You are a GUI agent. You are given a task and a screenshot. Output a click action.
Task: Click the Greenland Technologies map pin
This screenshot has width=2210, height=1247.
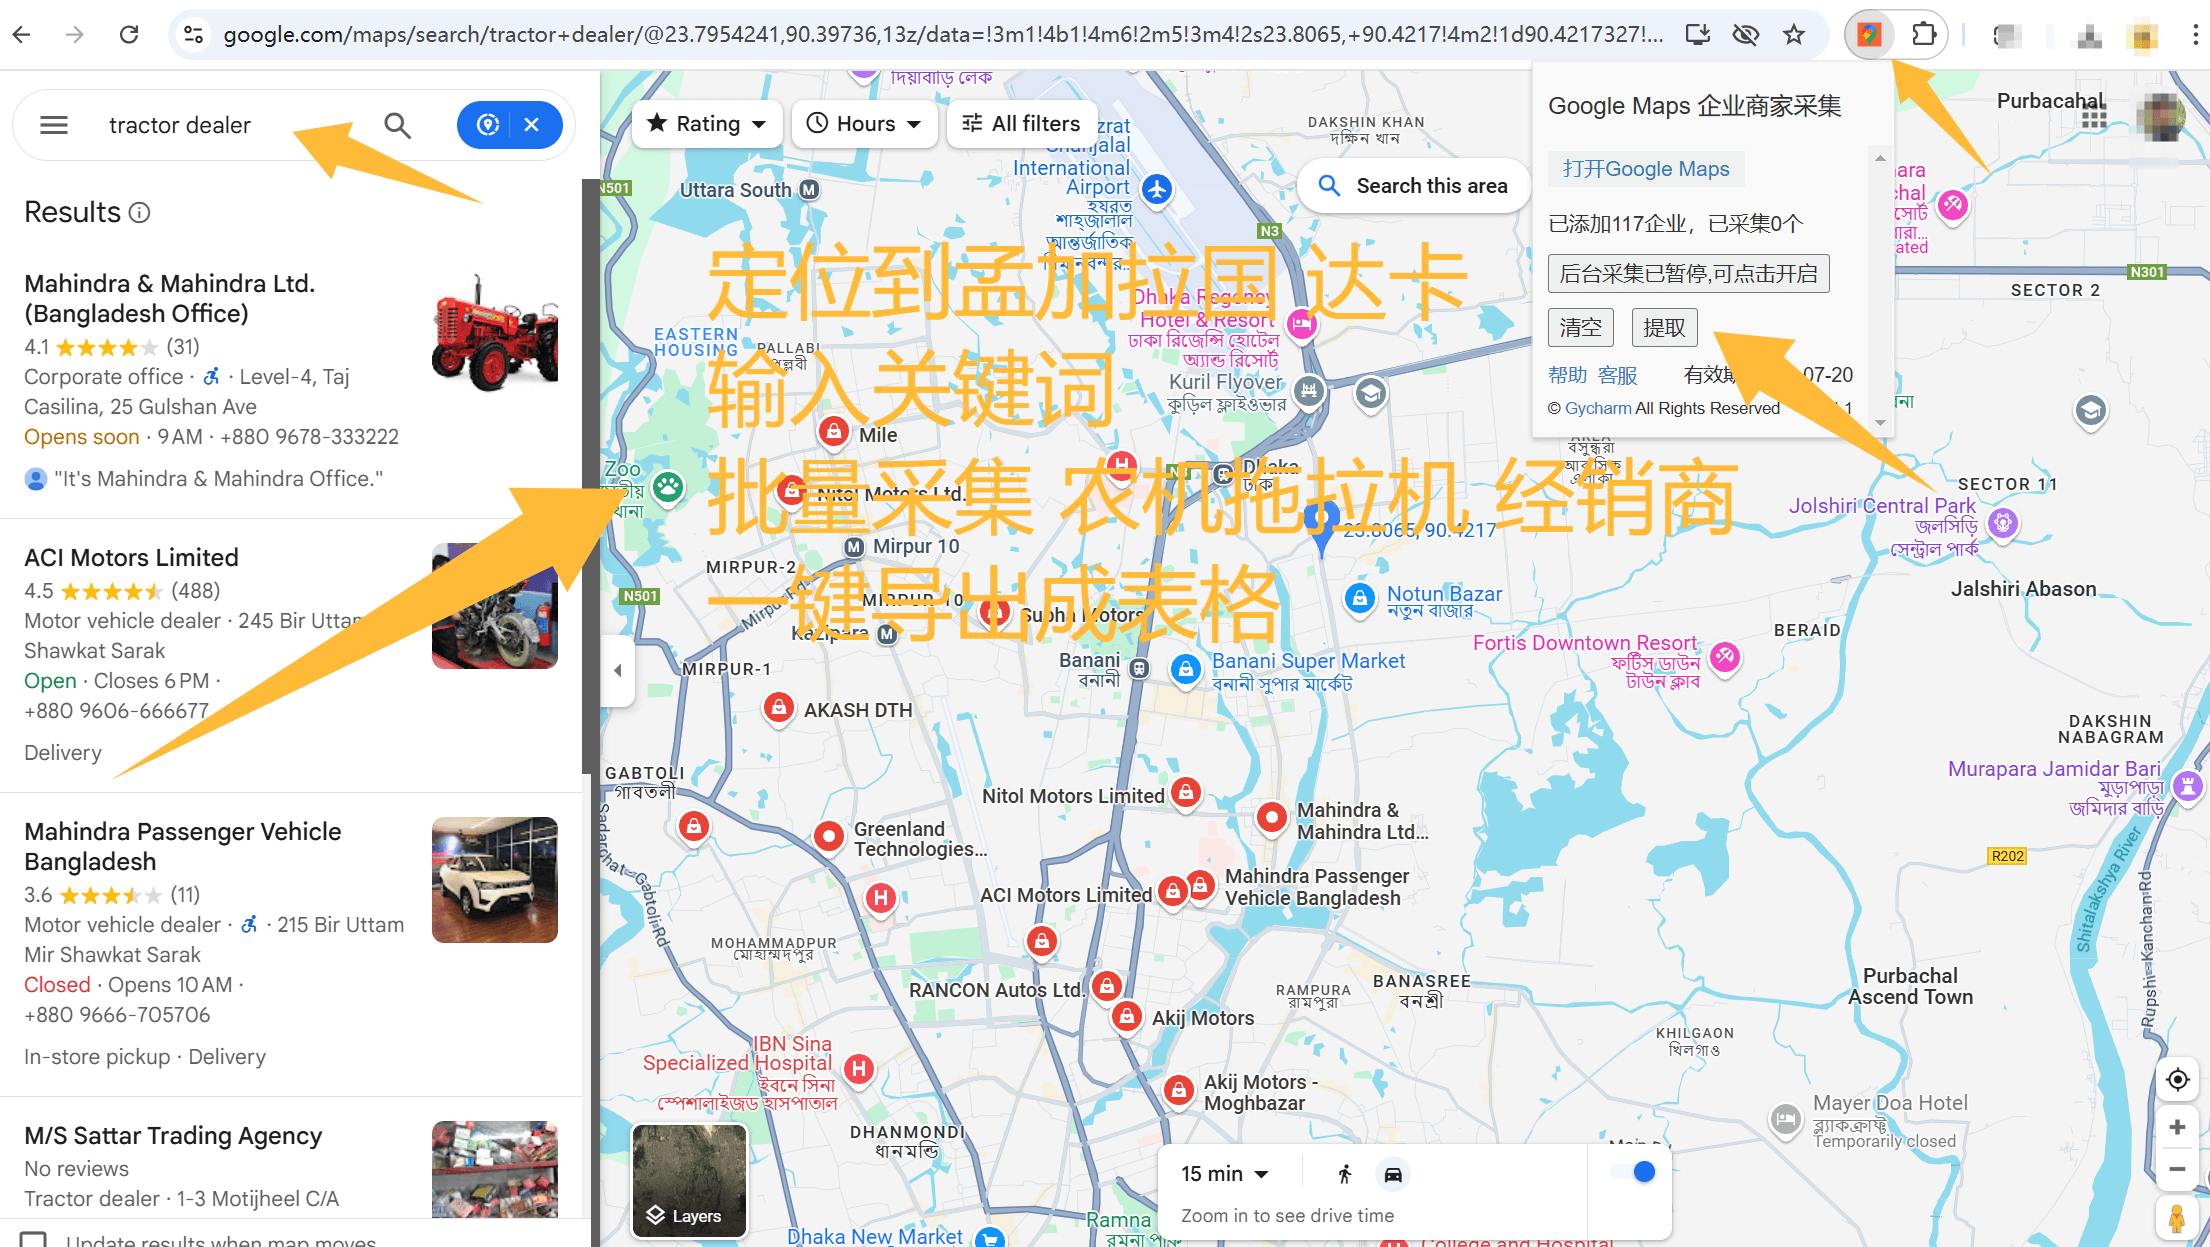[829, 836]
